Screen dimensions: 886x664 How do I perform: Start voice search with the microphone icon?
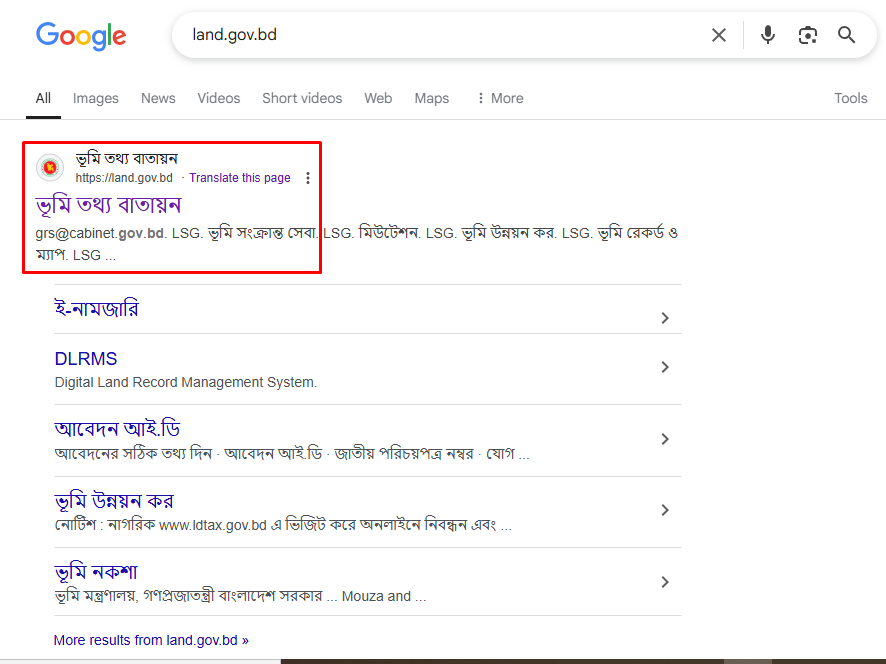coord(767,35)
